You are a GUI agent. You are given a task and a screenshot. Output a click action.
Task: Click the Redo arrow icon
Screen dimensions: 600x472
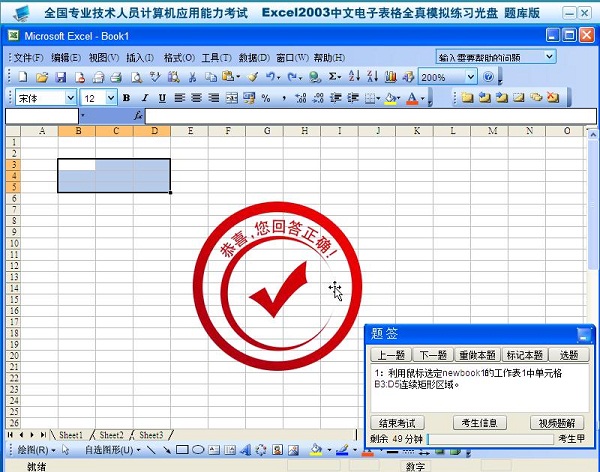coord(292,77)
